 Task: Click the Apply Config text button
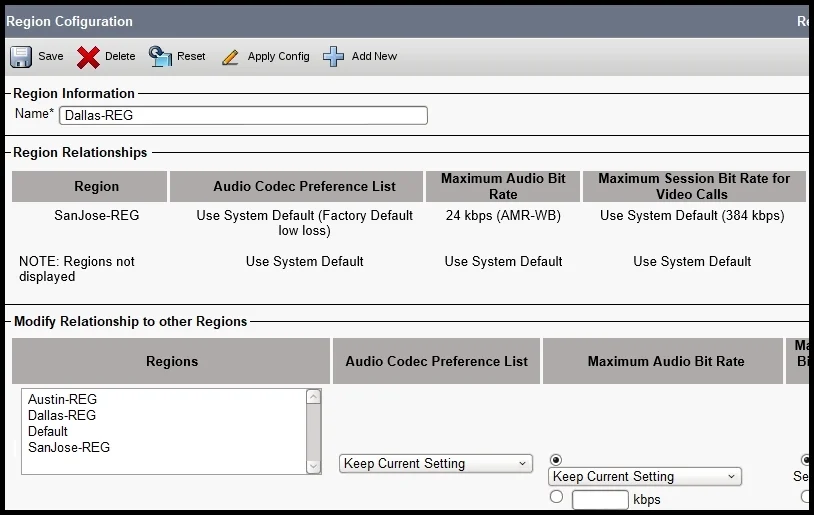(278, 56)
